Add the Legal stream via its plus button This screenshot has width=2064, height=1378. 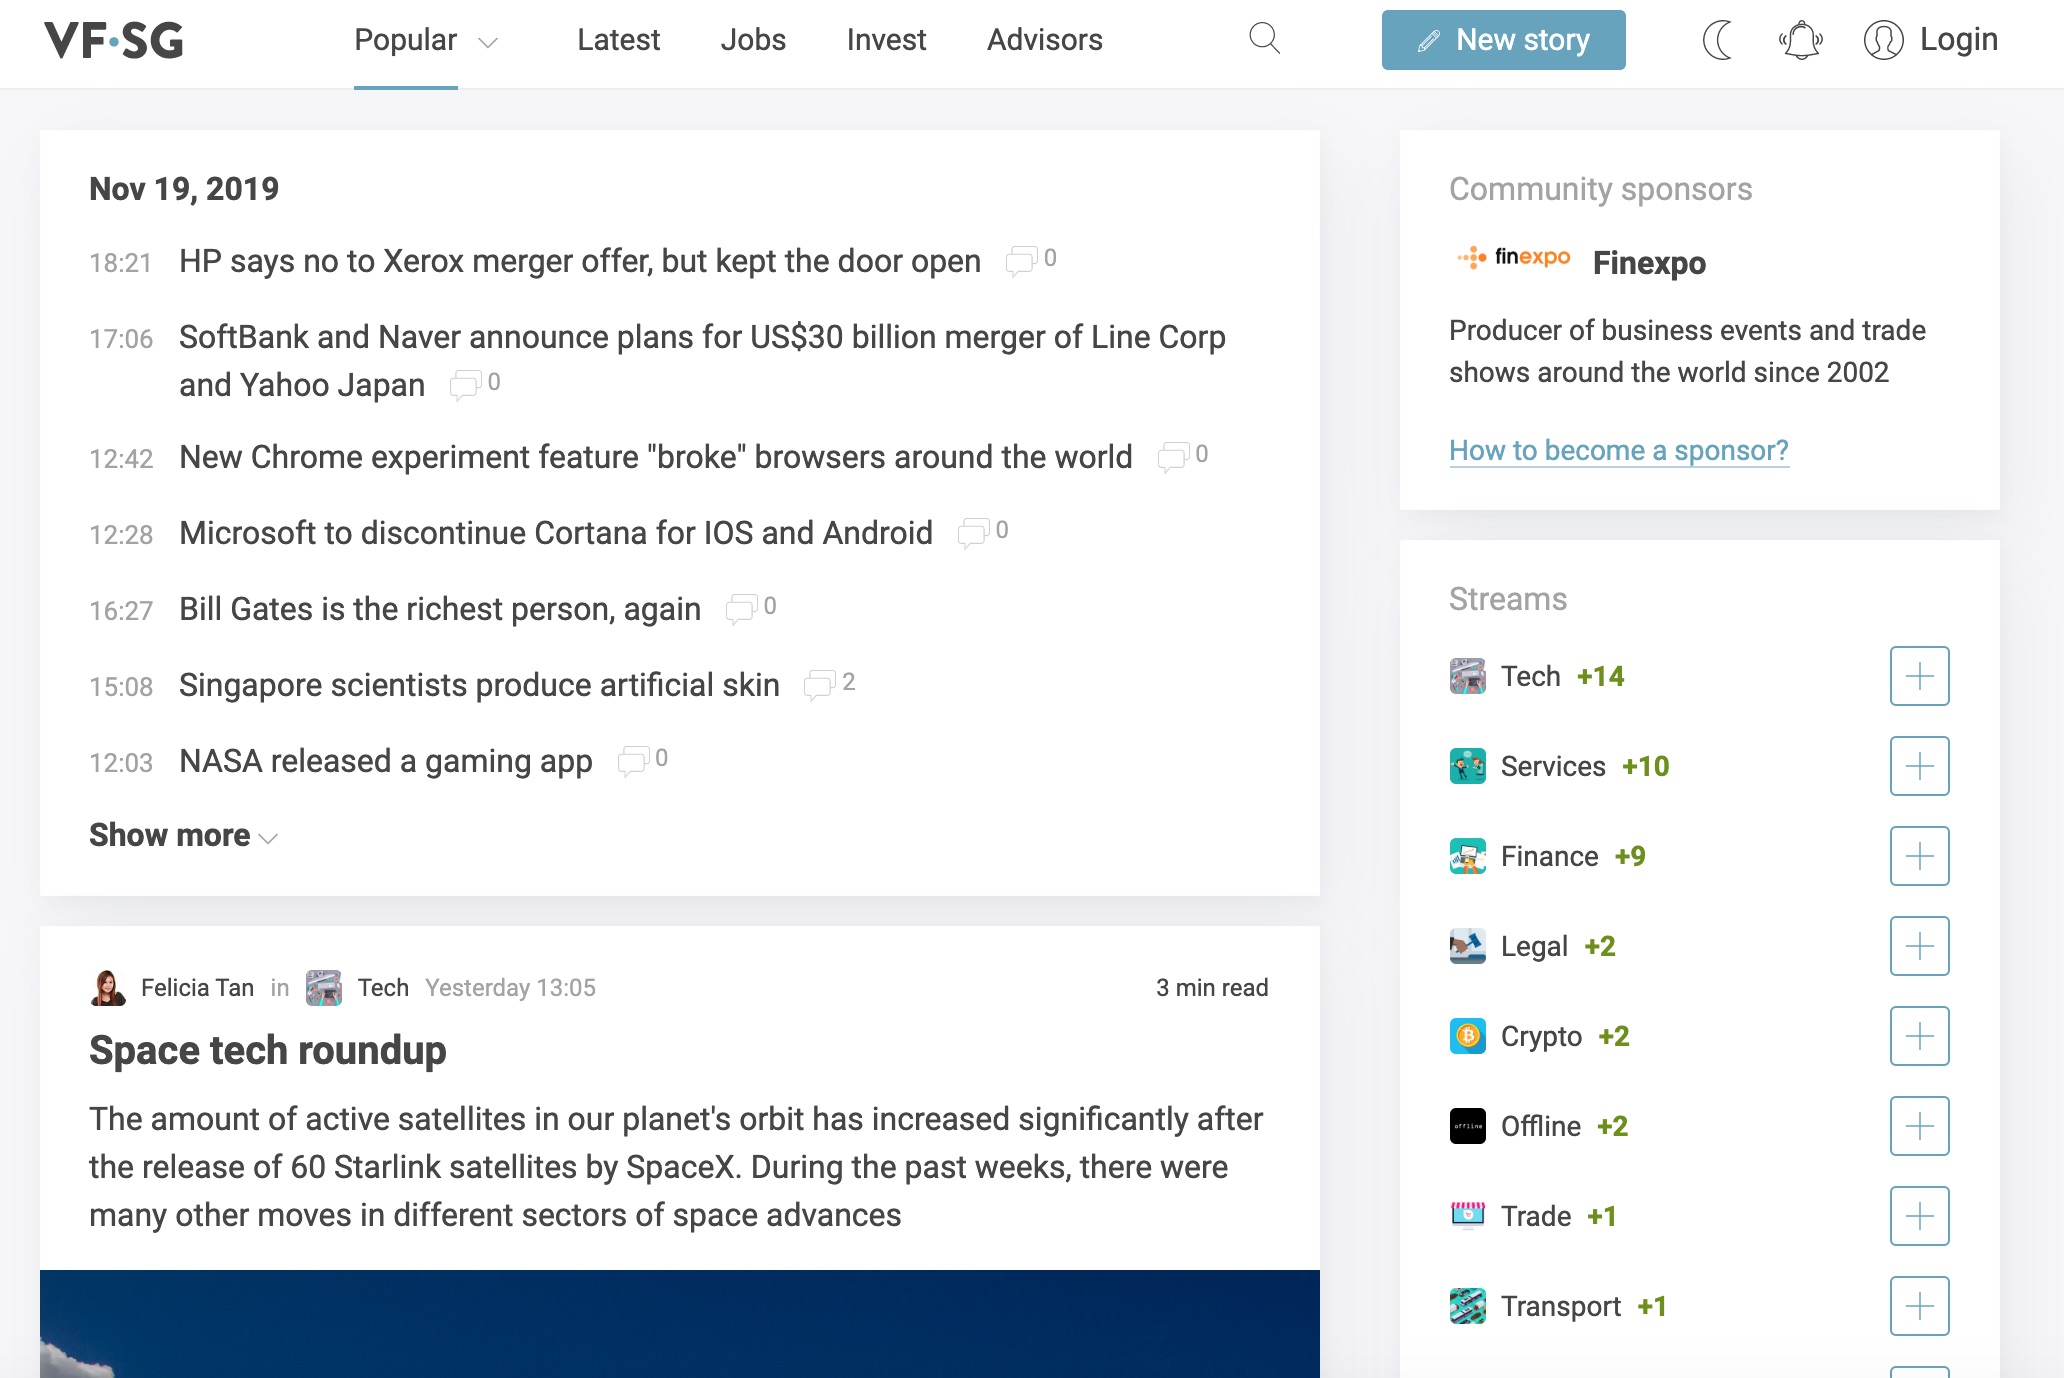pos(1919,946)
